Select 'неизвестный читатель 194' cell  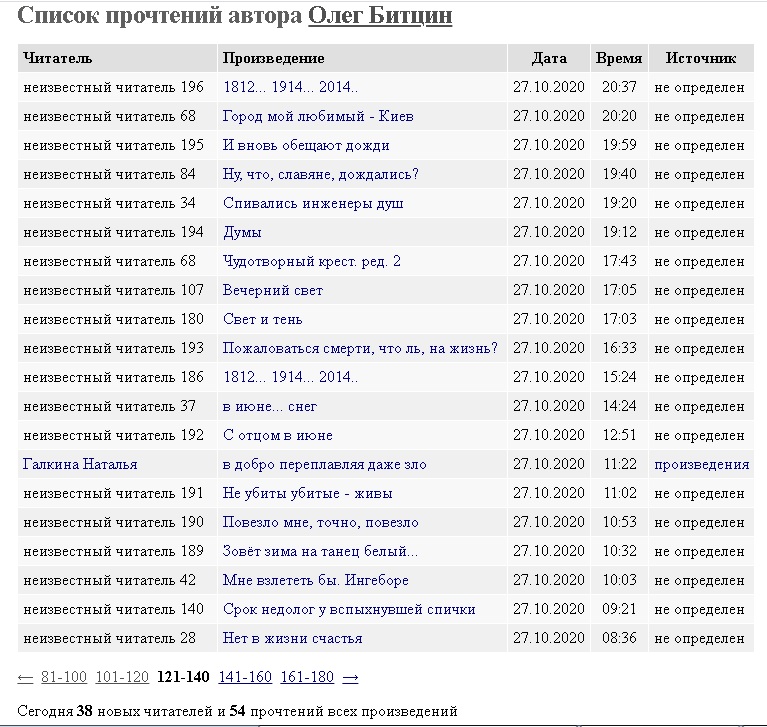tap(117, 232)
